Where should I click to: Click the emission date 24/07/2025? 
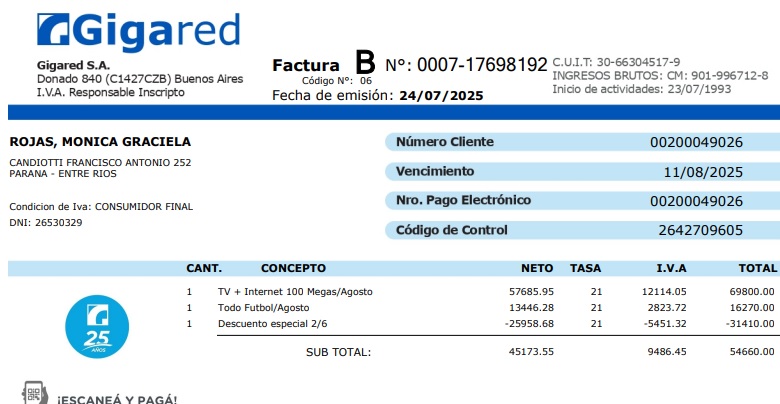pos(440,96)
